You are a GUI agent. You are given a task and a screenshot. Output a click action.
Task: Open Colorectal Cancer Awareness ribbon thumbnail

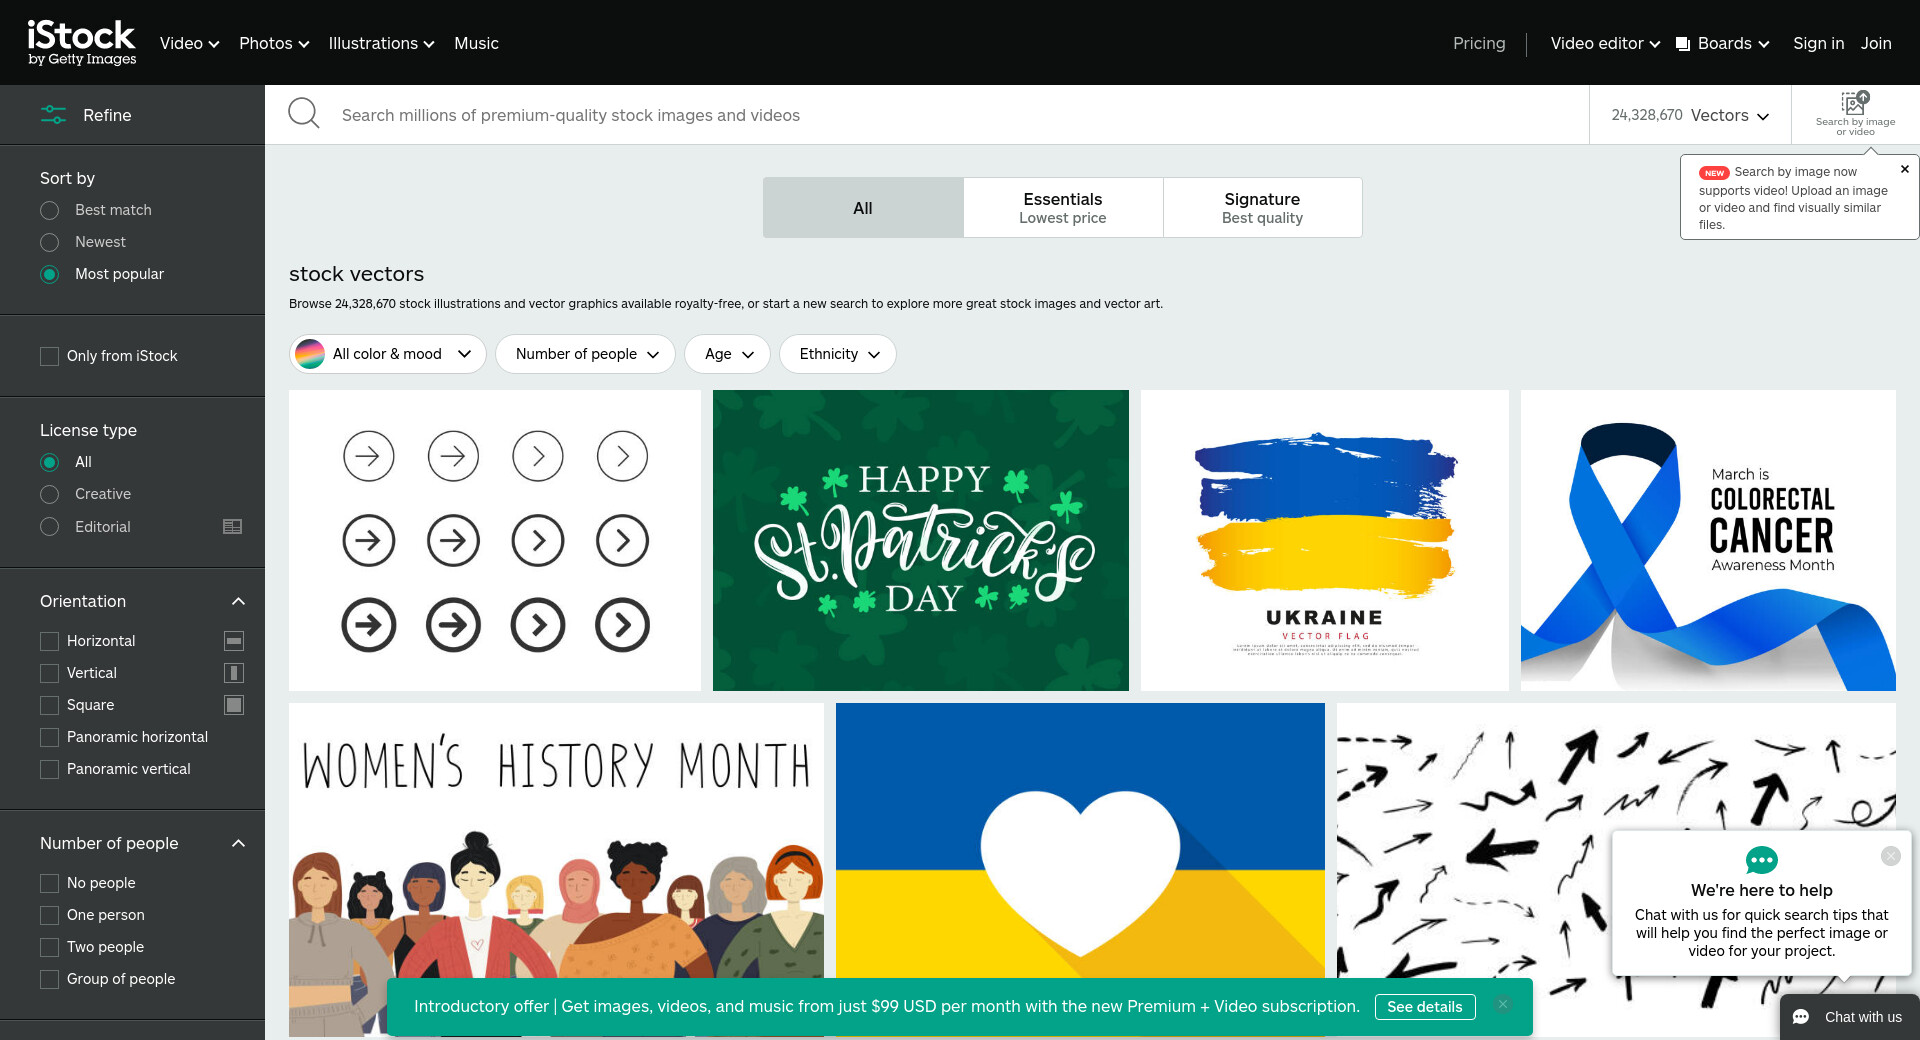[x=1708, y=540]
